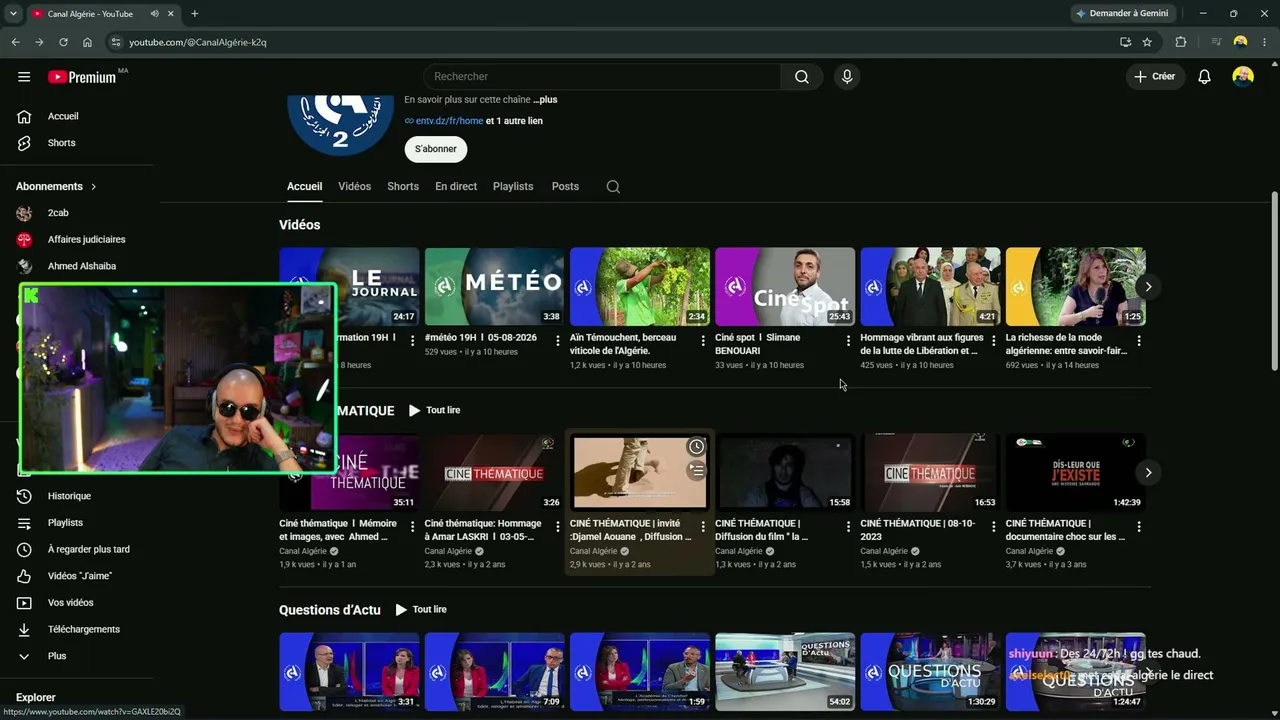Open the browser home page
Screen dimensions: 1280x720
click(87, 42)
